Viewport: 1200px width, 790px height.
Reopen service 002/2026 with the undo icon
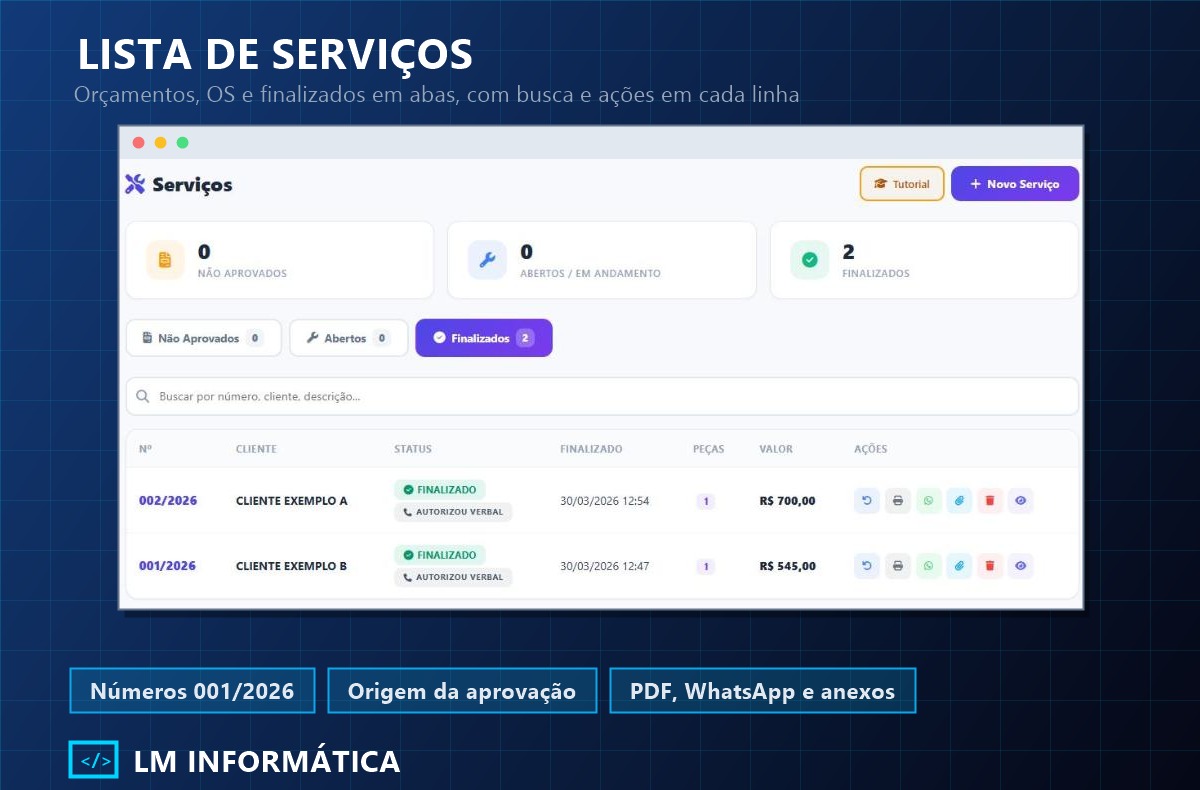click(x=867, y=501)
